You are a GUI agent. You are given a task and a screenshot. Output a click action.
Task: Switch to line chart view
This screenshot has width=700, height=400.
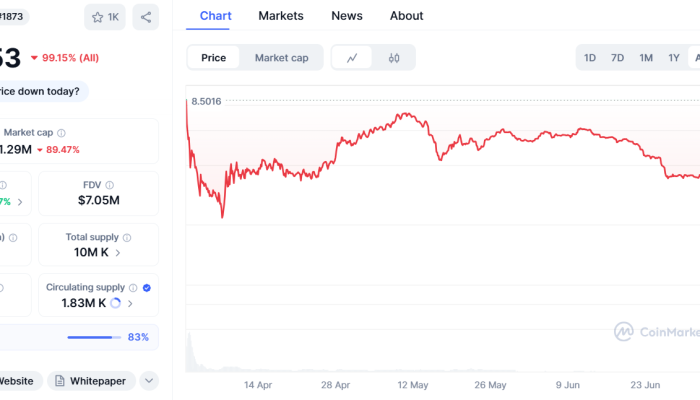352,58
